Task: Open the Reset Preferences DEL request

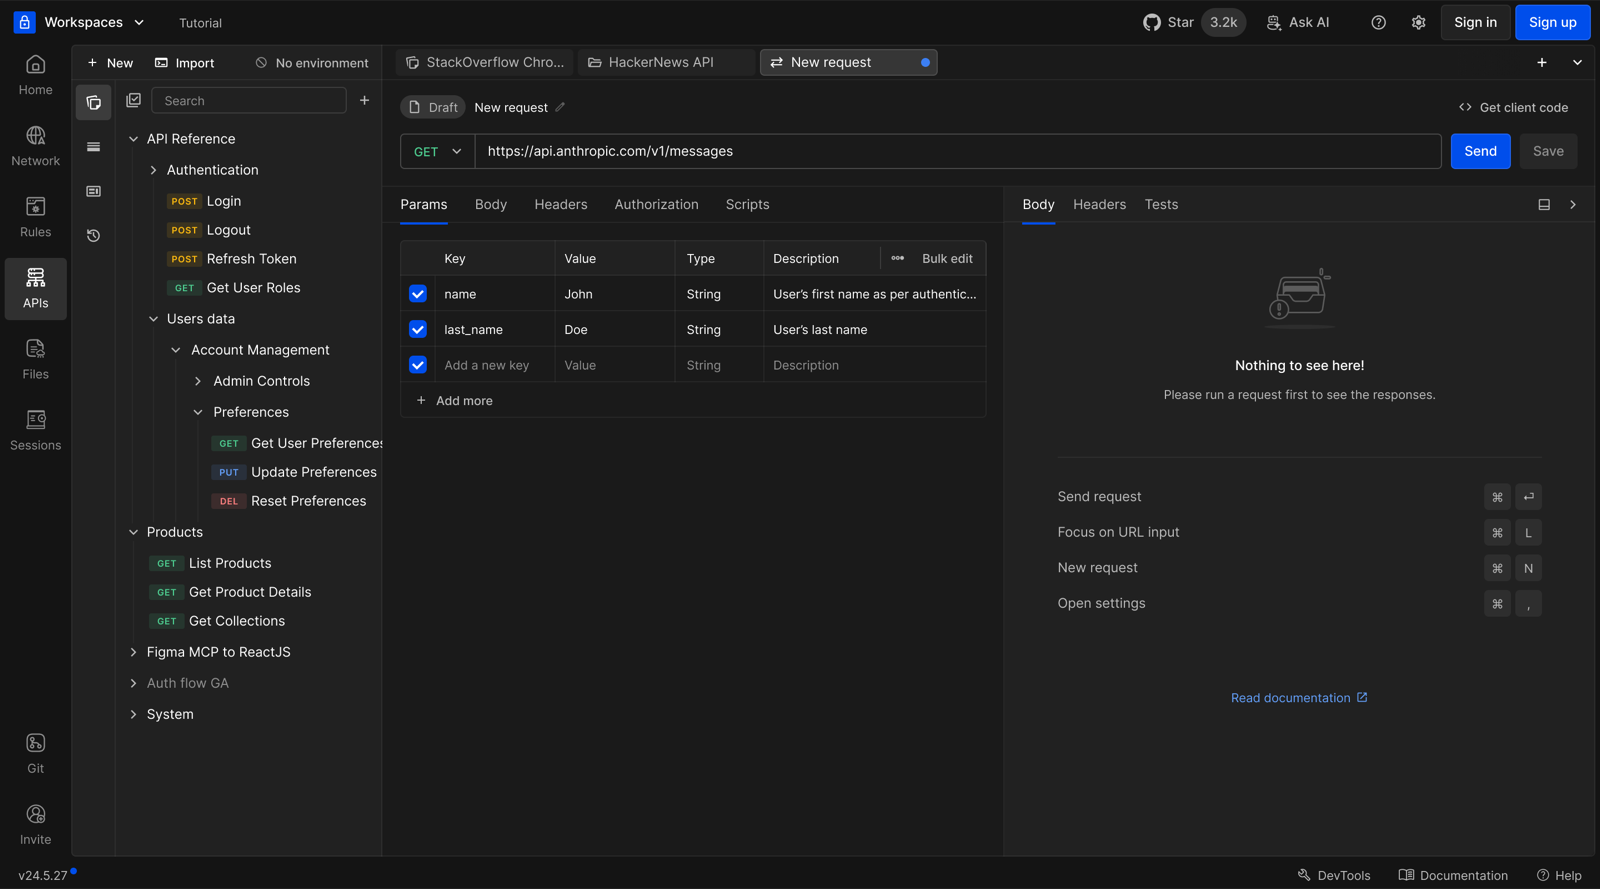Action: coord(289,501)
